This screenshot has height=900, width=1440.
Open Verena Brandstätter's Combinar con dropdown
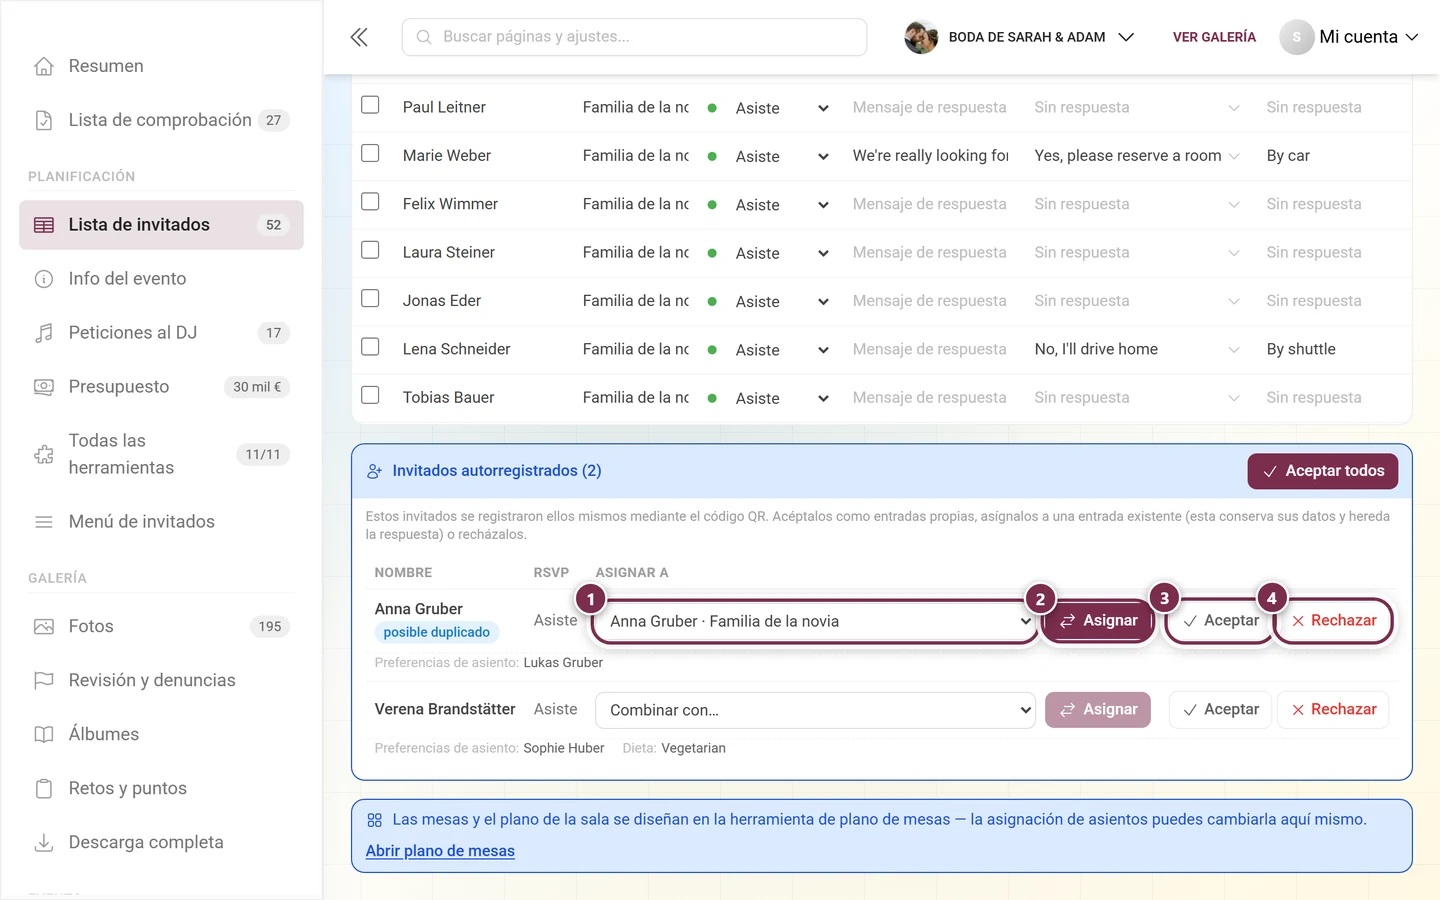pyautogui.click(x=815, y=710)
